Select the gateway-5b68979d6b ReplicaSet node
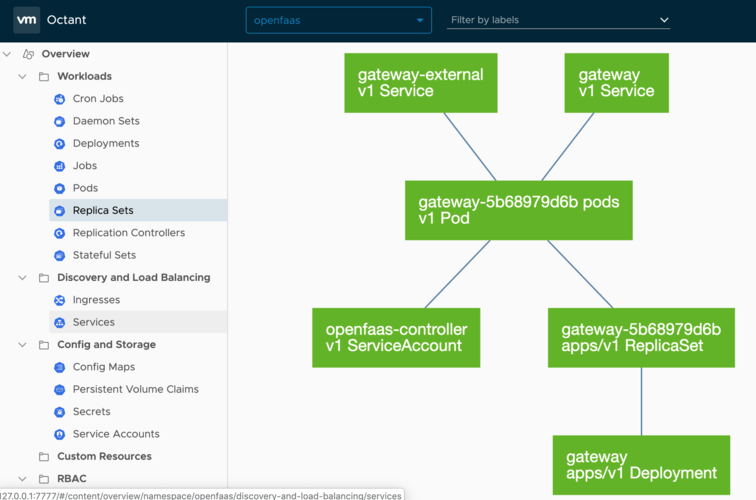The width and height of the screenshot is (756, 500). click(x=641, y=338)
